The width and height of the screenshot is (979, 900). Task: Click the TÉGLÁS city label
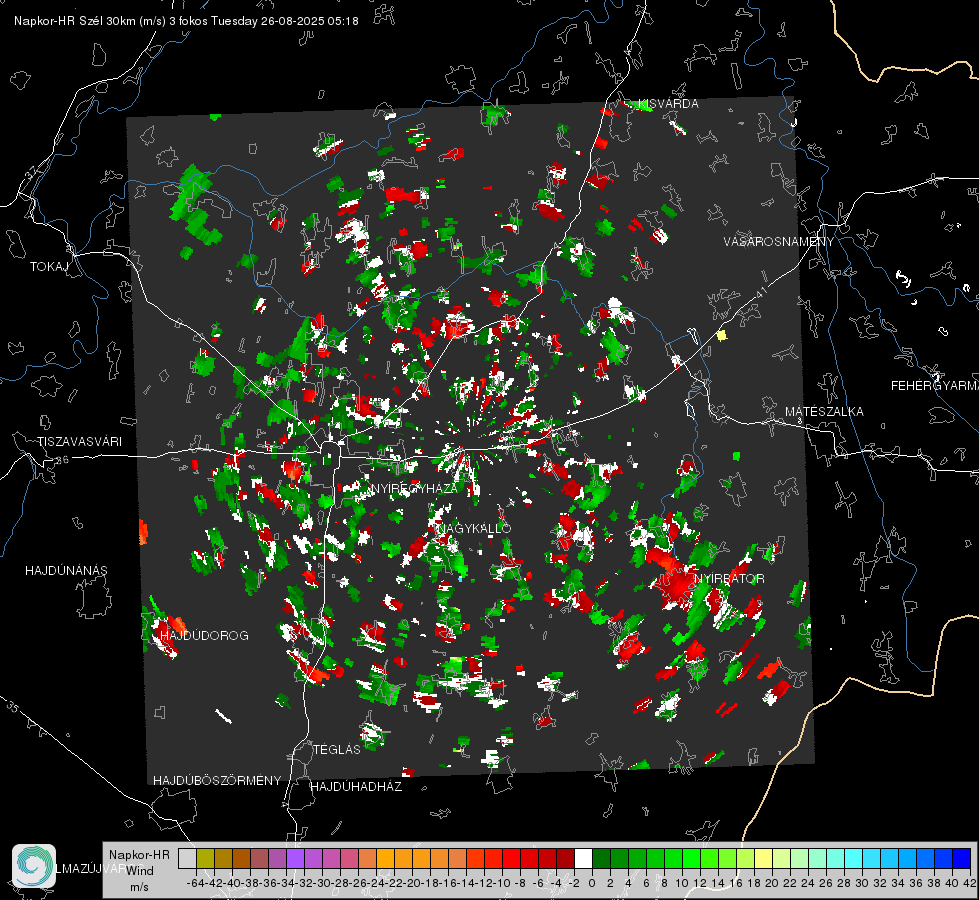click(x=337, y=750)
